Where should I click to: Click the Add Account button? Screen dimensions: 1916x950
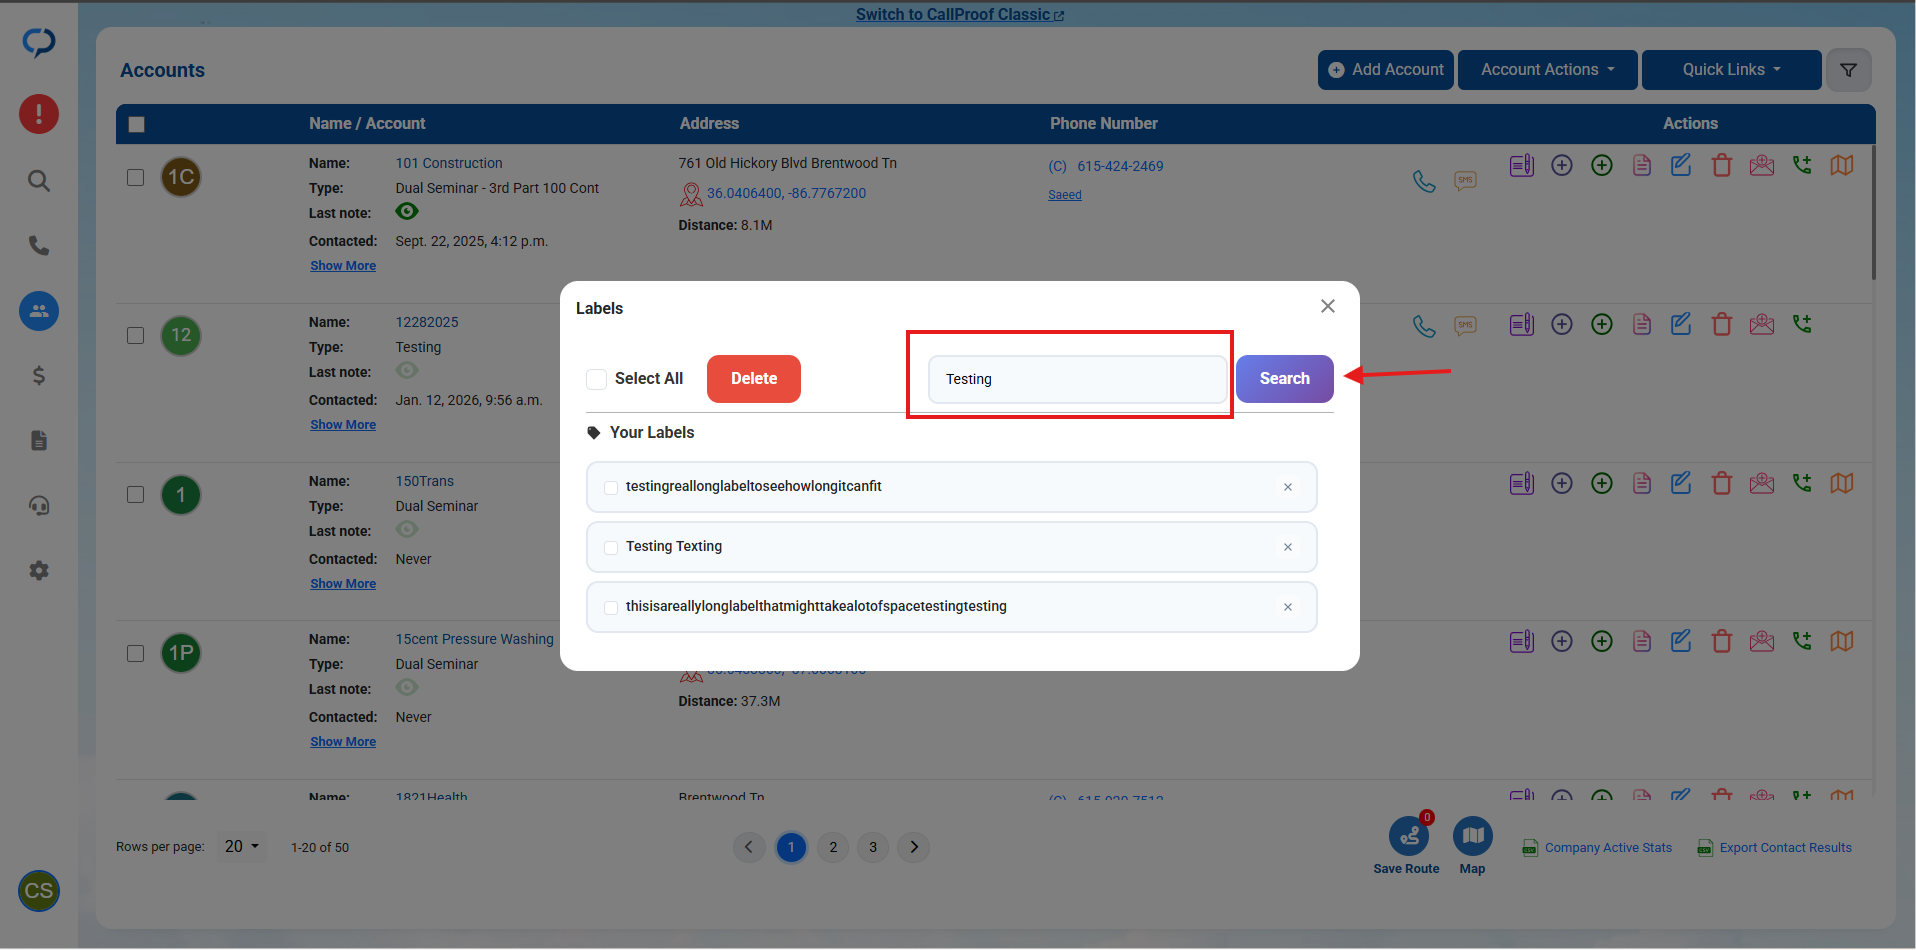coord(1385,70)
